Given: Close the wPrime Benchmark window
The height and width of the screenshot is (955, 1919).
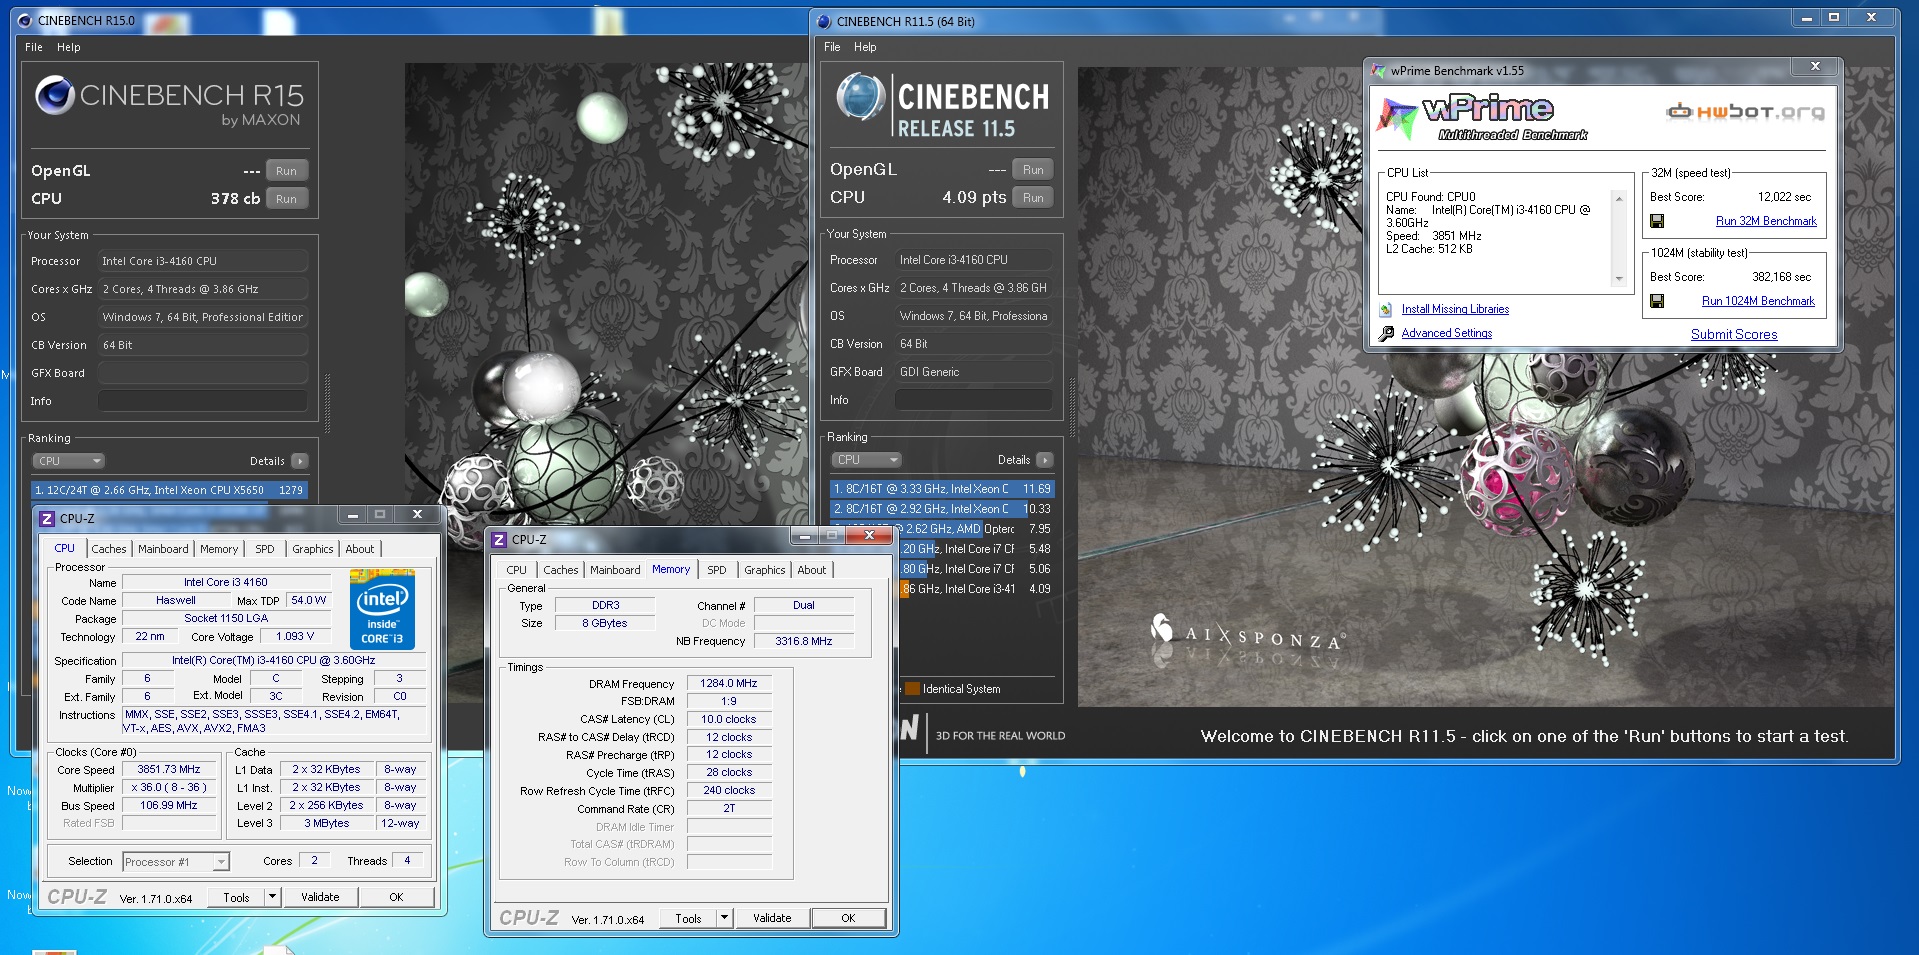Looking at the screenshot, I should click(x=1815, y=67).
